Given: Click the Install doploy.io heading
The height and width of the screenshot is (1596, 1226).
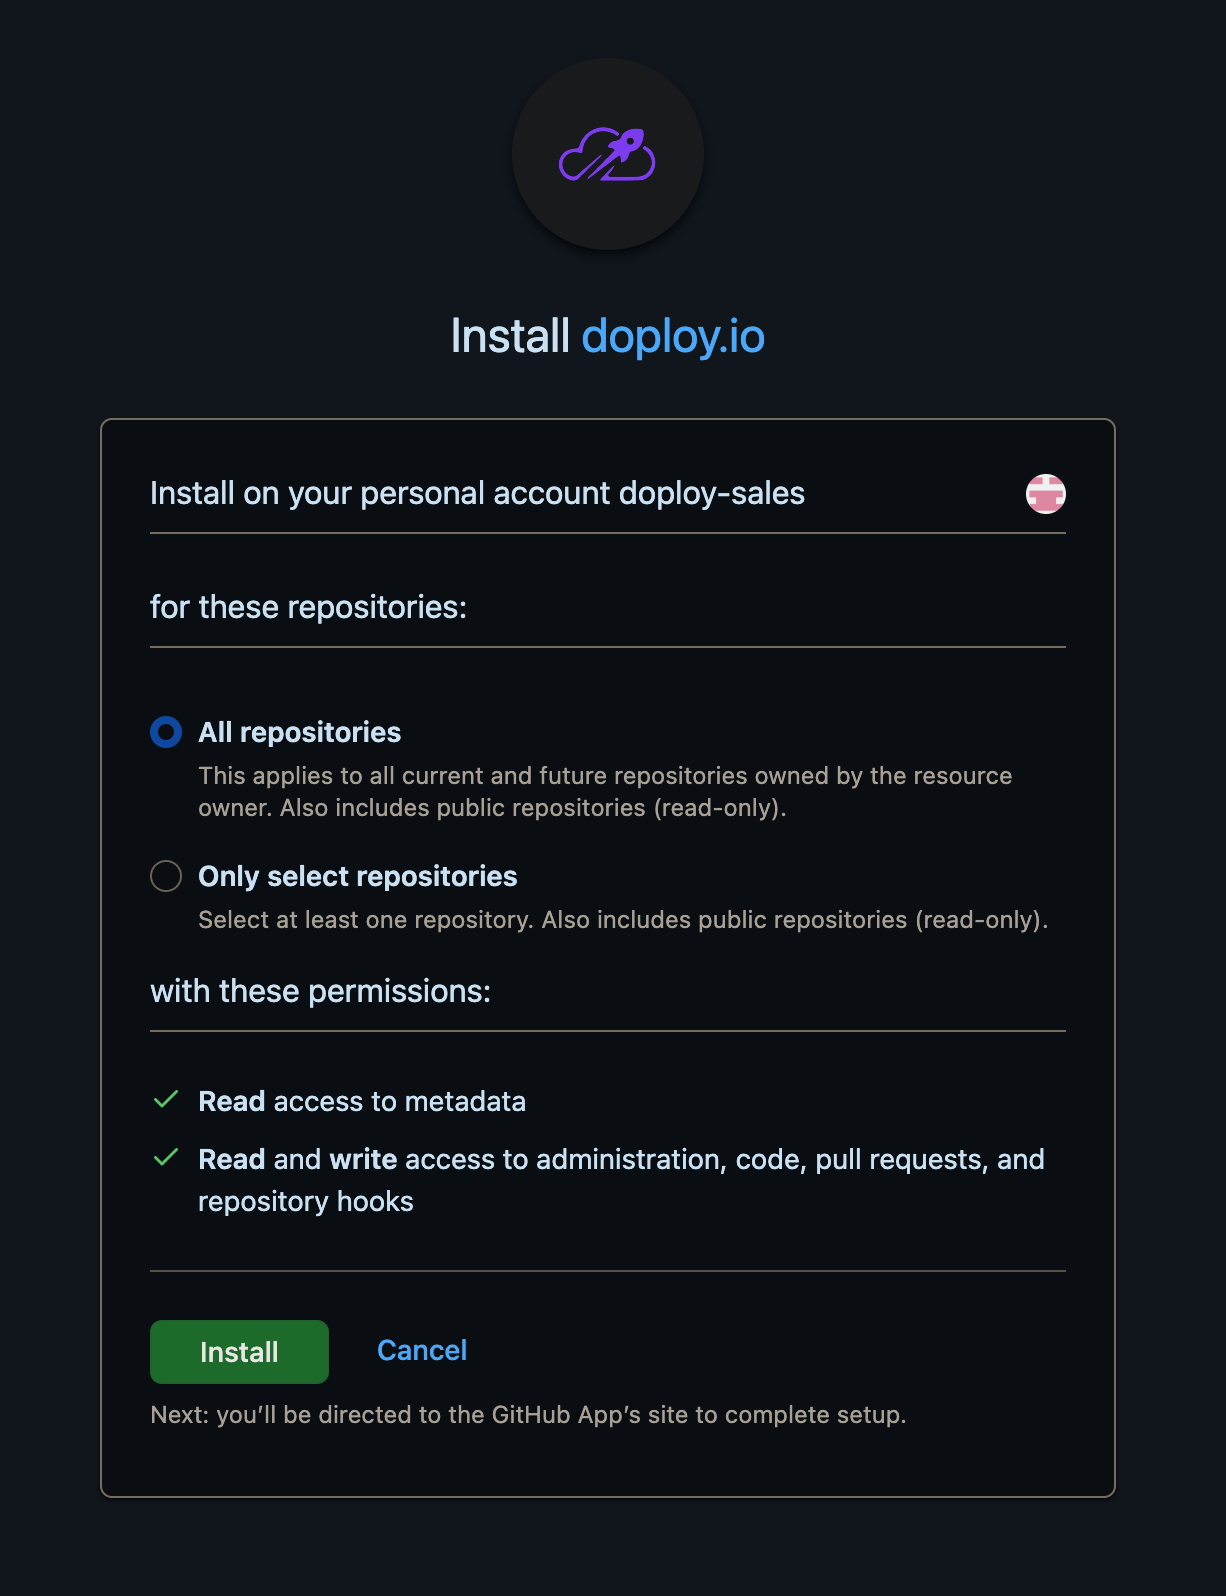Looking at the screenshot, I should pos(608,337).
